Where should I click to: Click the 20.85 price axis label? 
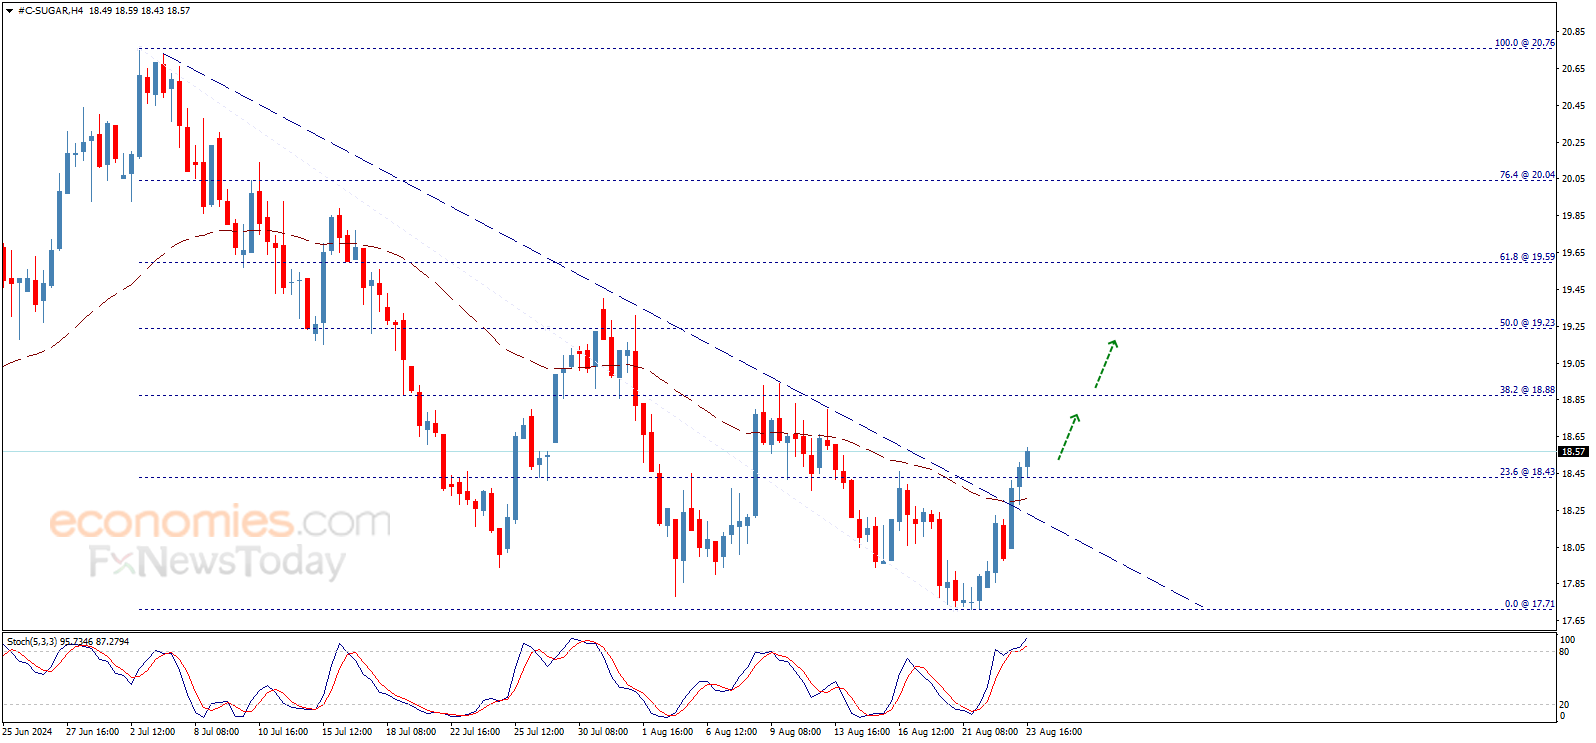1573,32
